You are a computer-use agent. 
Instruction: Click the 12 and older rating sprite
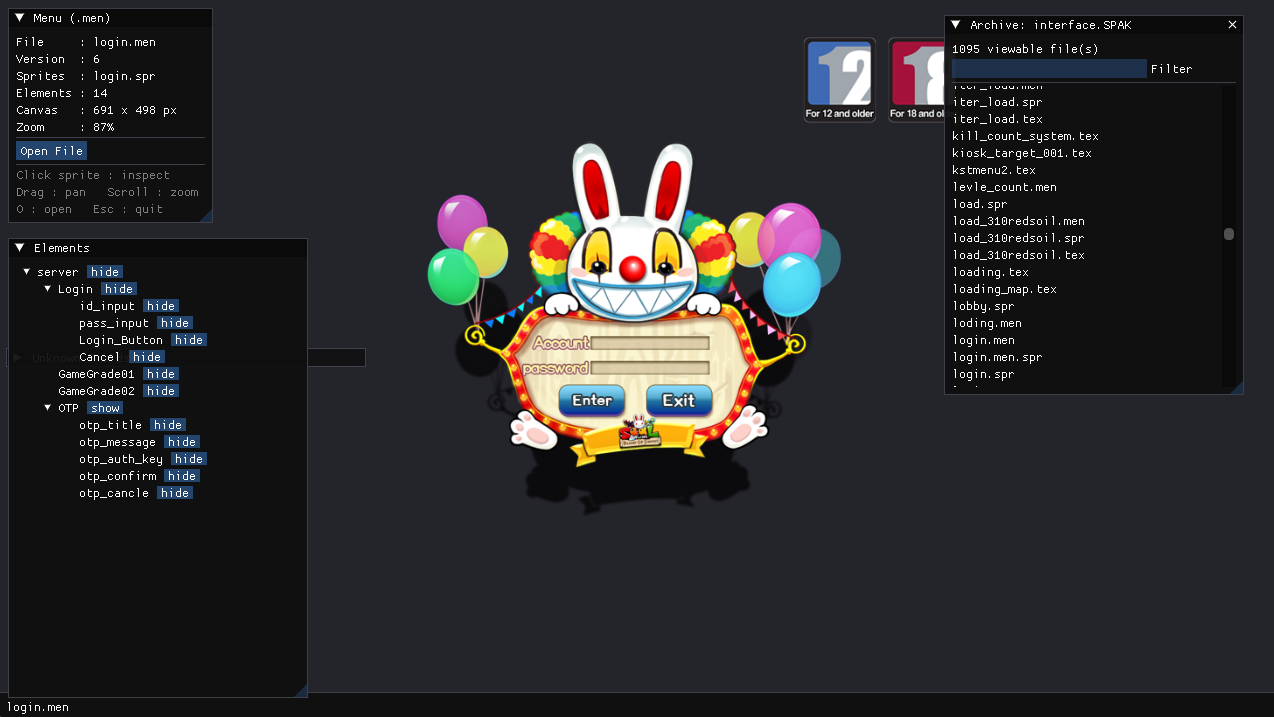[x=840, y=80]
